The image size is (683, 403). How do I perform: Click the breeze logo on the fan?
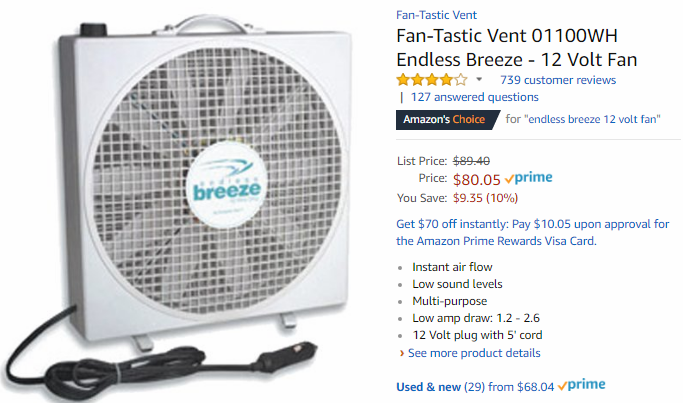pyautogui.click(x=227, y=185)
